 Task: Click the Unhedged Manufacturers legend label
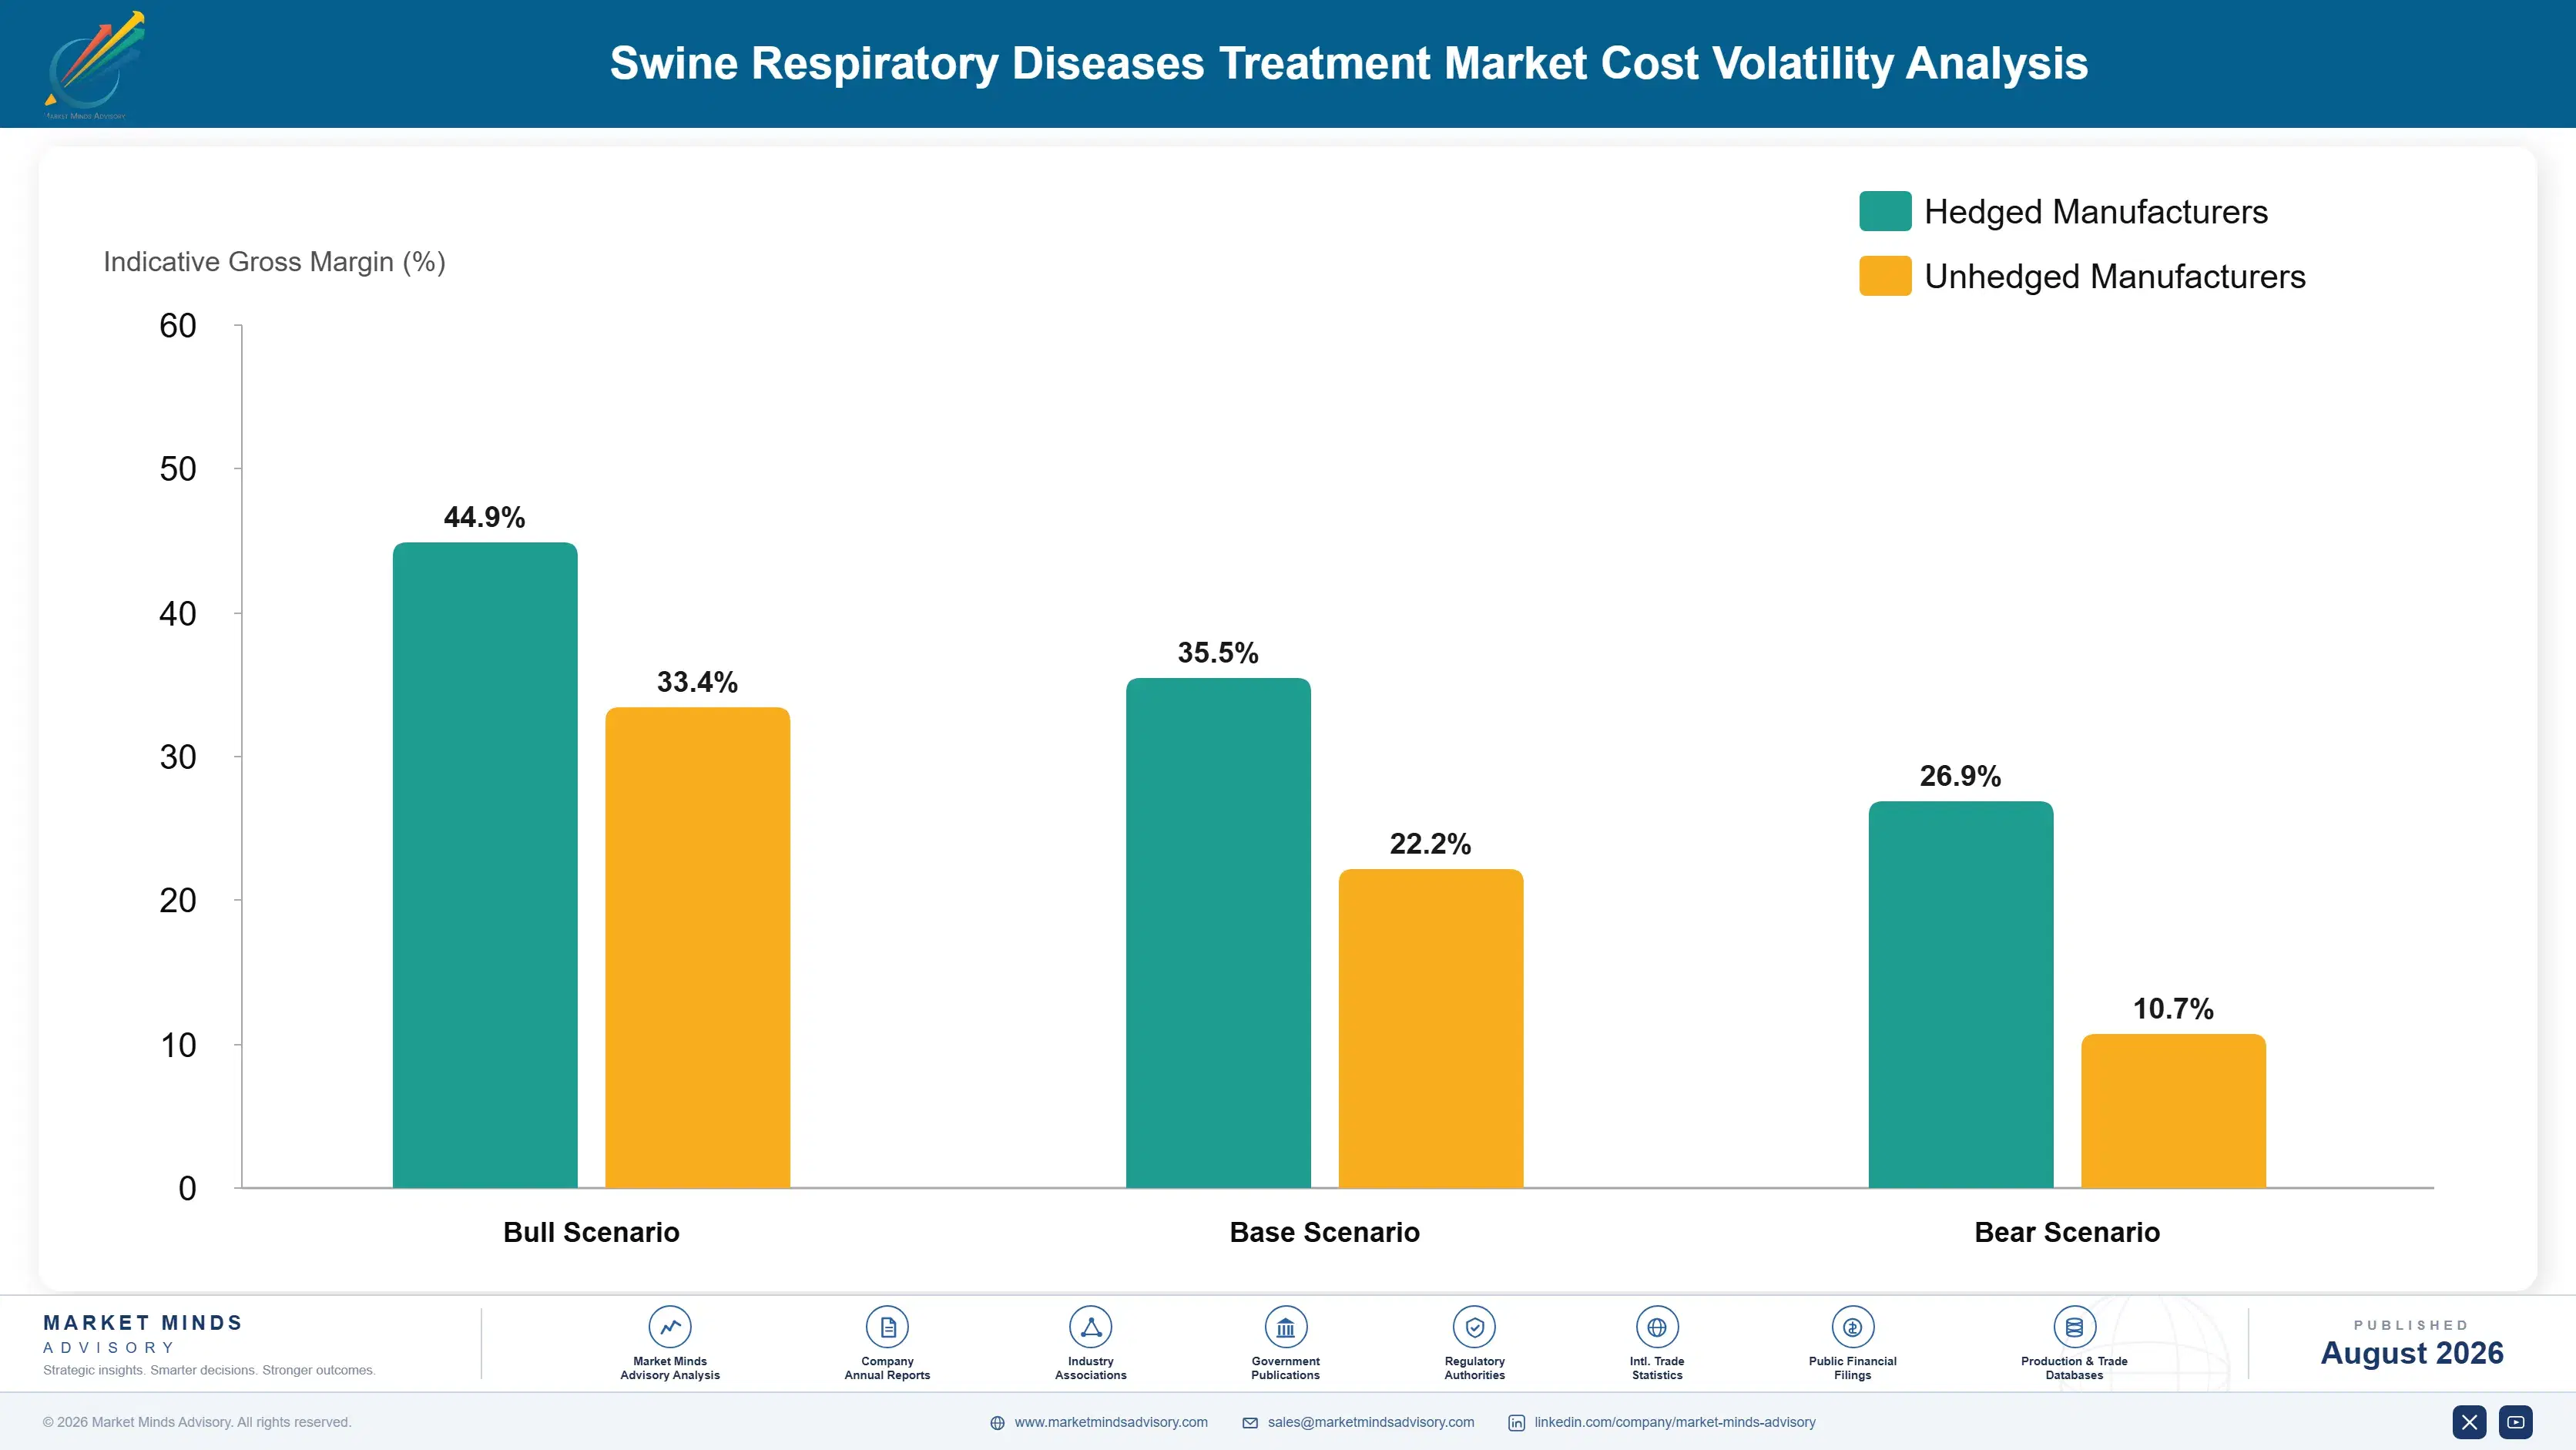[x=2115, y=277]
